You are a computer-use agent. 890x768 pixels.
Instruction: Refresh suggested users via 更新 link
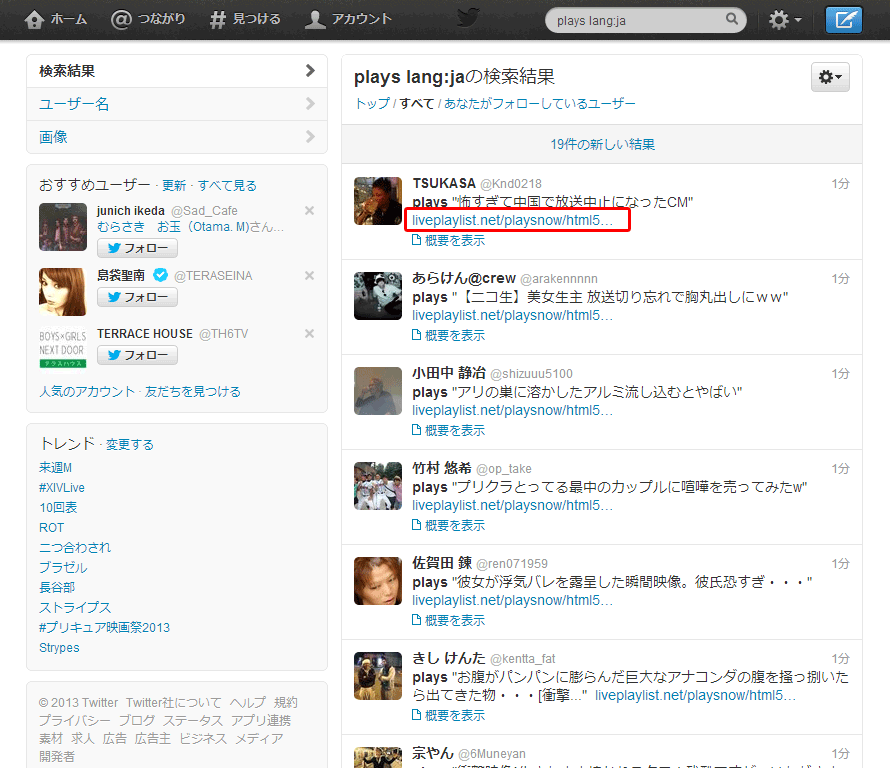(x=174, y=186)
